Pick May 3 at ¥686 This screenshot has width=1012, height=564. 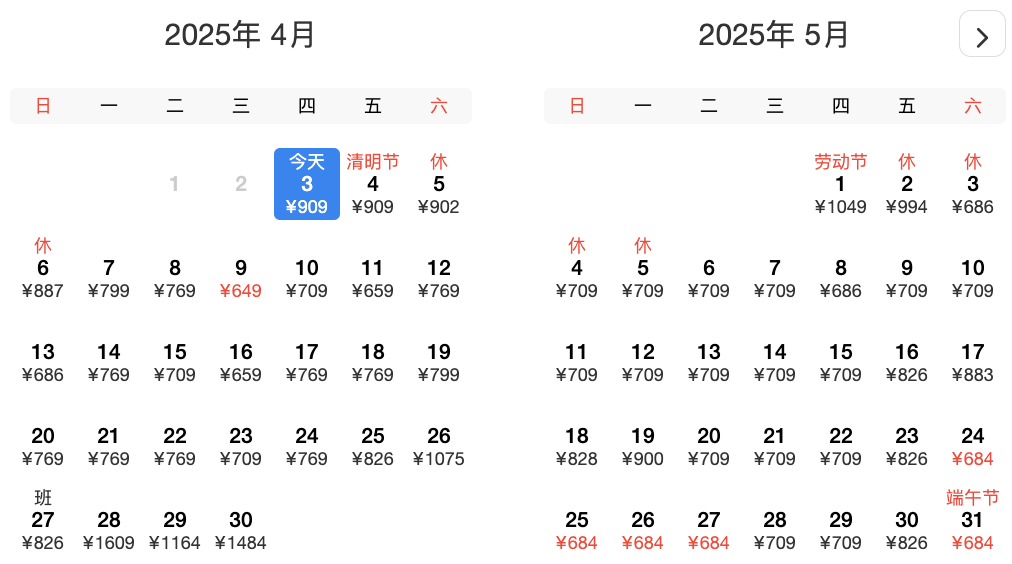(973, 184)
